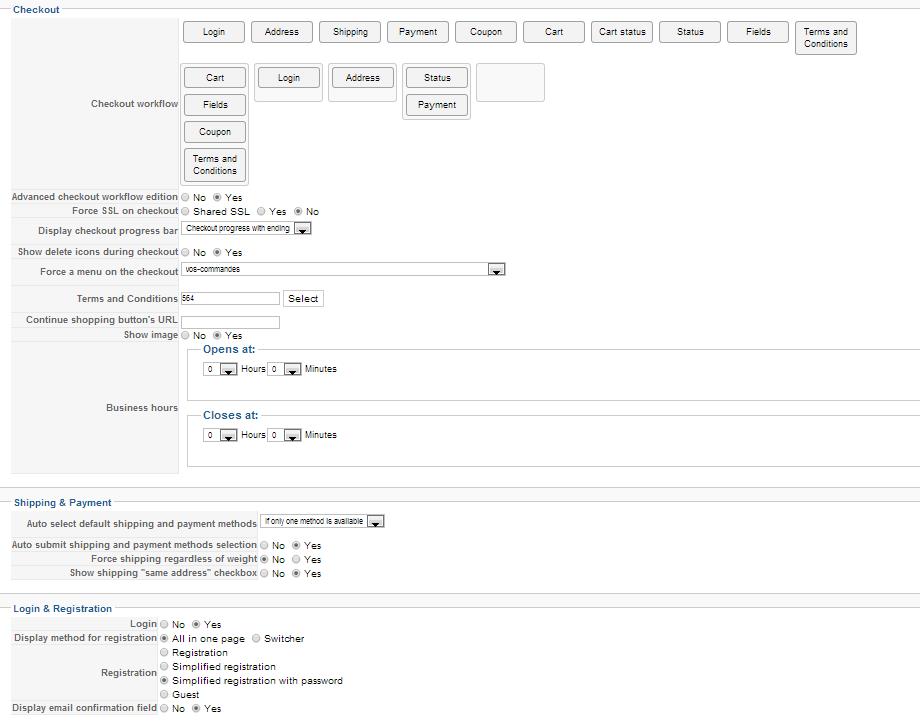Select Simplified registration with password option
Image resolution: width=920 pixels, height=726 pixels.
164,681
